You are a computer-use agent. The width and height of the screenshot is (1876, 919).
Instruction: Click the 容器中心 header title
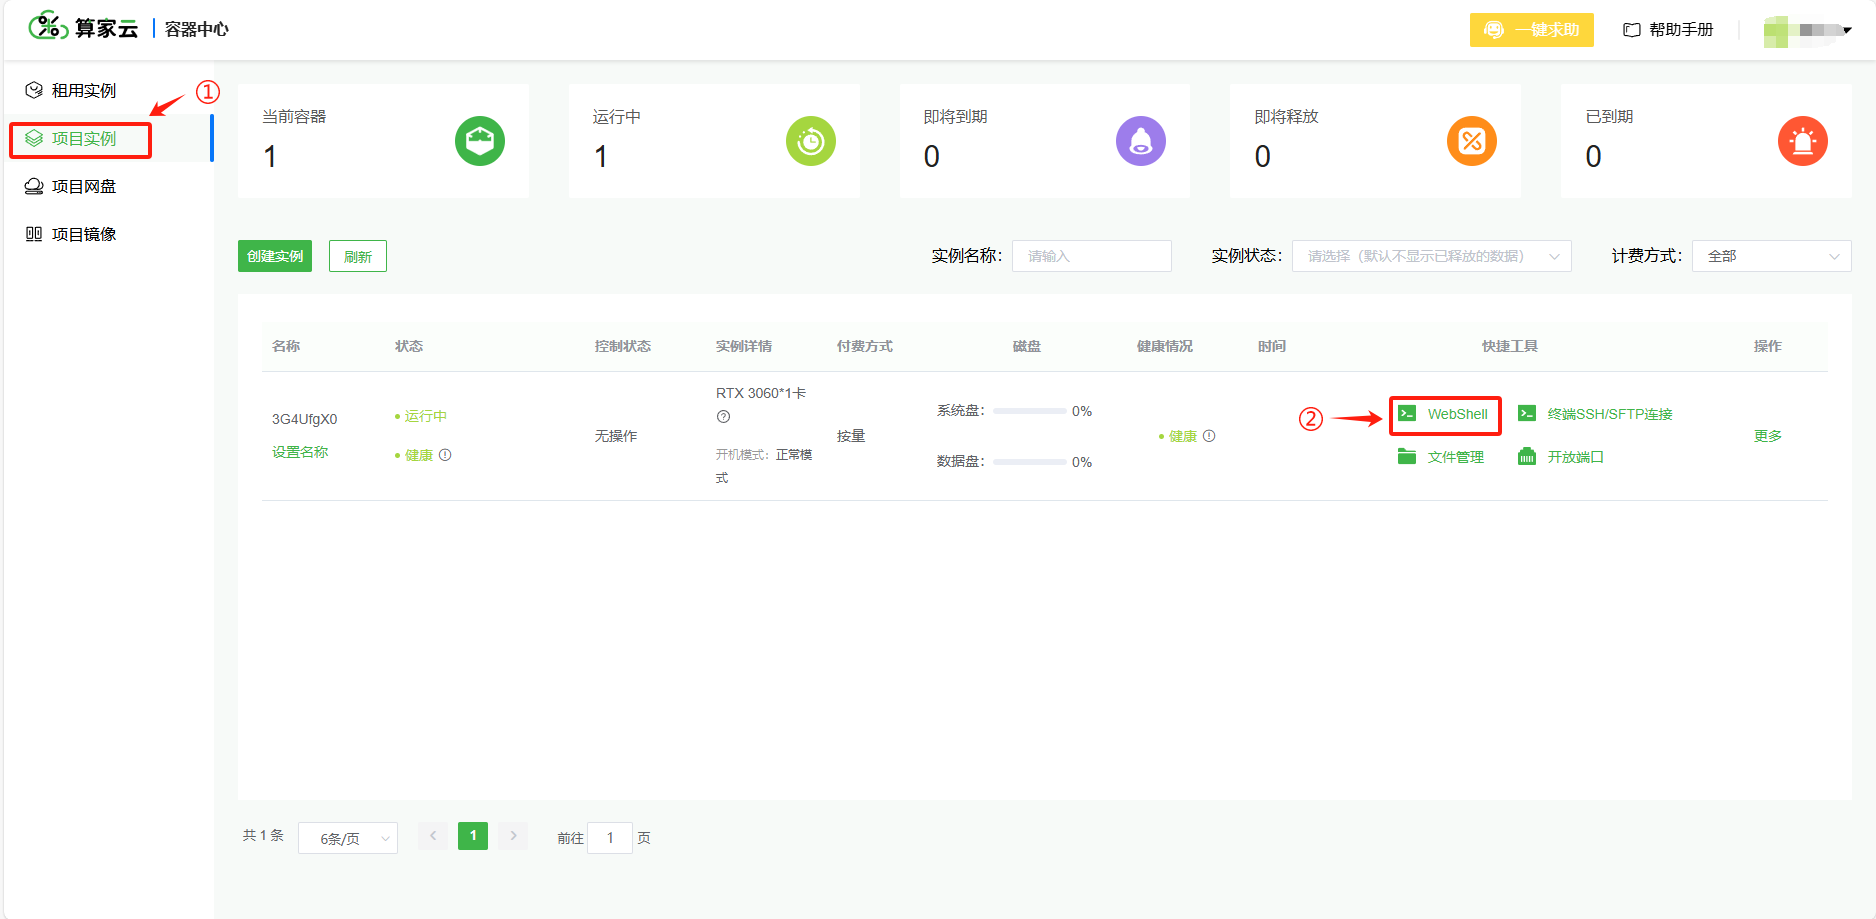coord(197,29)
